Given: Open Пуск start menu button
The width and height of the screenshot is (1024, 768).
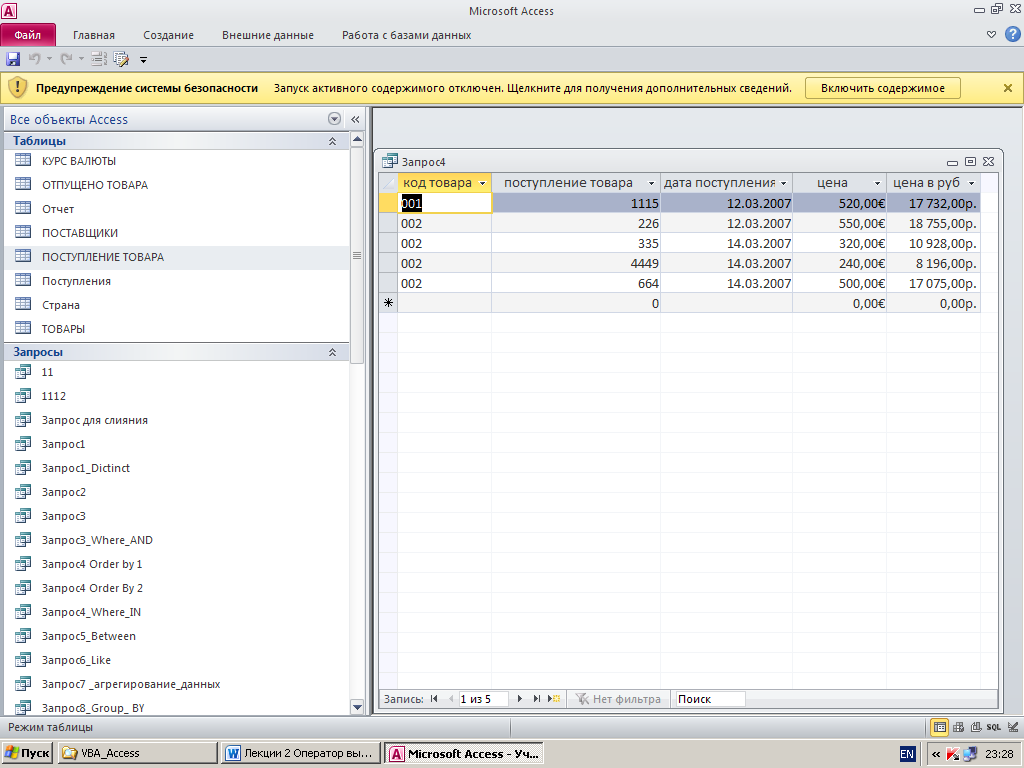Looking at the screenshot, I should click(27, 753).
